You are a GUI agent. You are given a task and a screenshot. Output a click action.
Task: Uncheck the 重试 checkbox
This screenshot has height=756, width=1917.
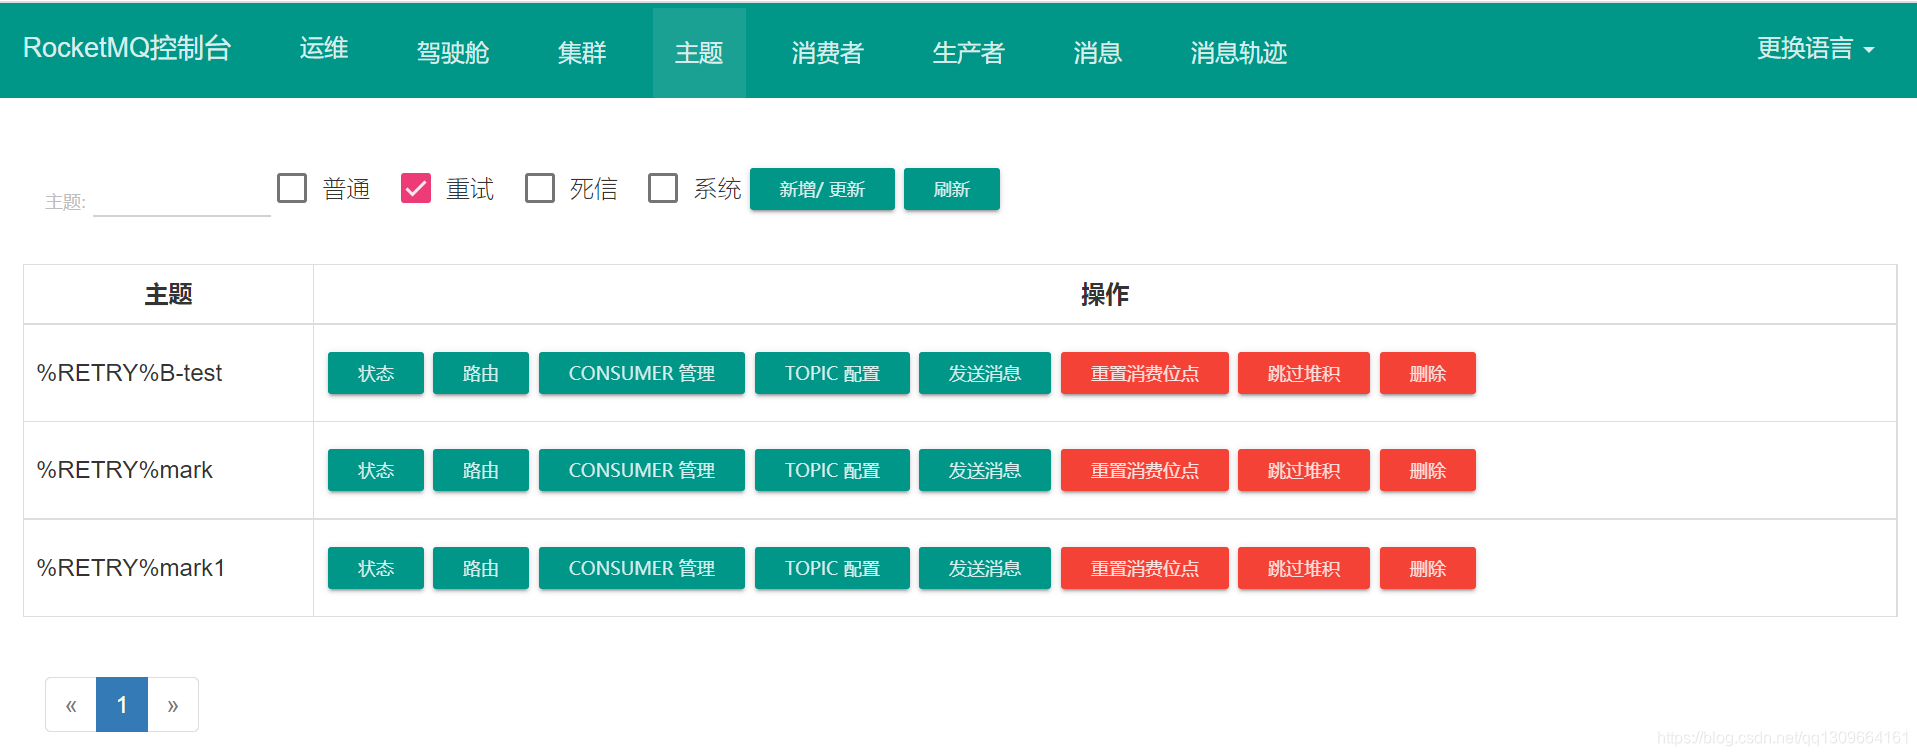(416, 188)
